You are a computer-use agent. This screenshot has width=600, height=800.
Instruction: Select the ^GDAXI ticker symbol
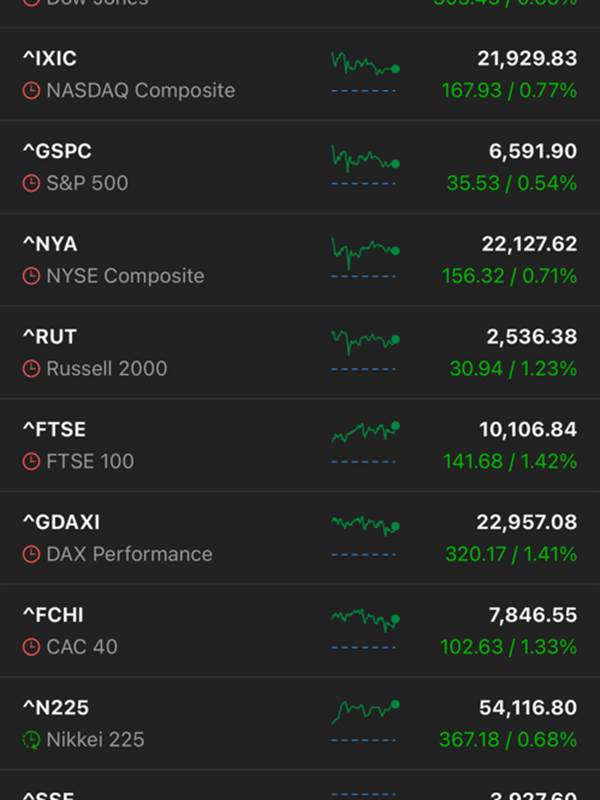[61, 522]
